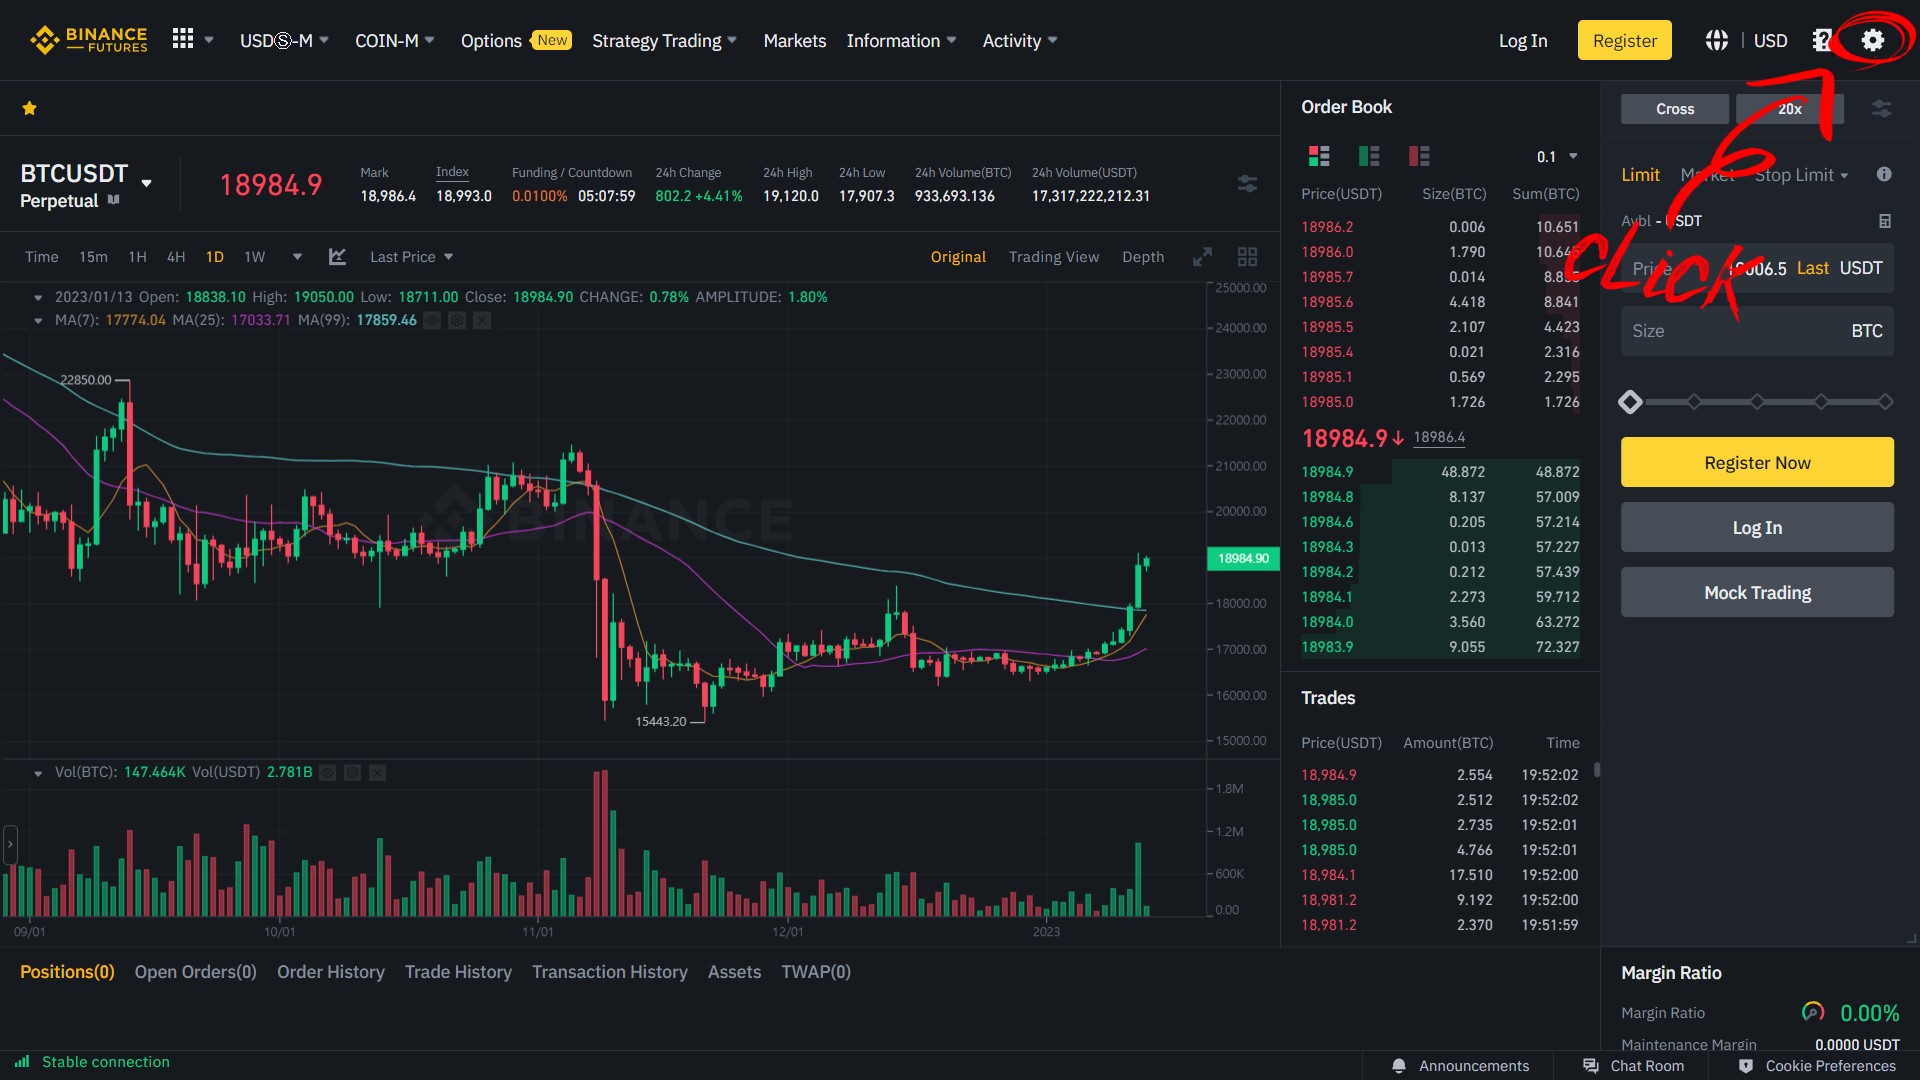Open the Stop Limit order type dropdown

pos(1801,175)
